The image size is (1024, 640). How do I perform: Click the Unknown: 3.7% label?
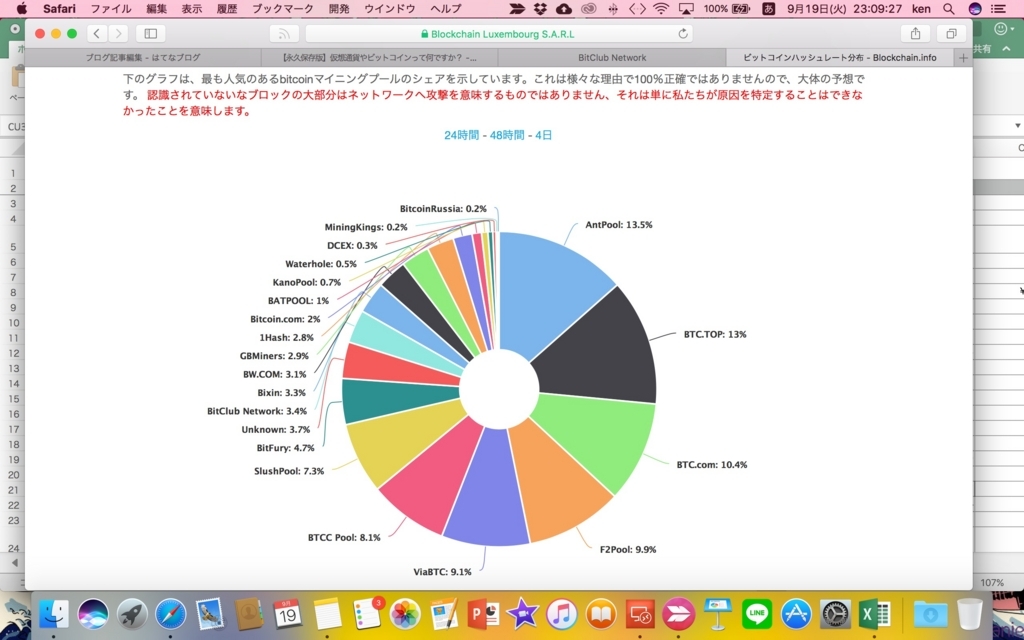click(276, 430)
